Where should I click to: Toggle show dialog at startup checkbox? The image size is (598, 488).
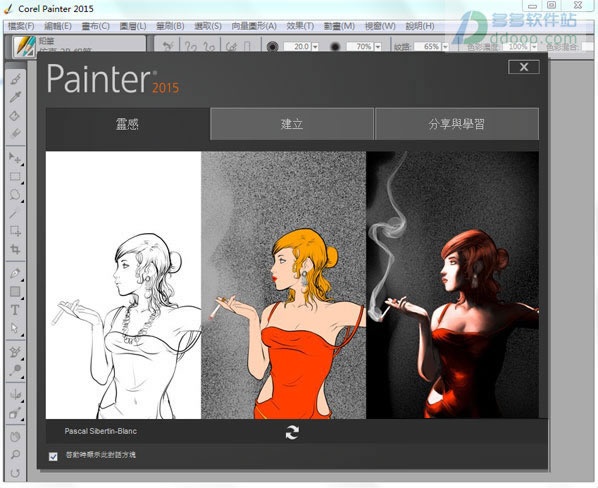[53, 456]
